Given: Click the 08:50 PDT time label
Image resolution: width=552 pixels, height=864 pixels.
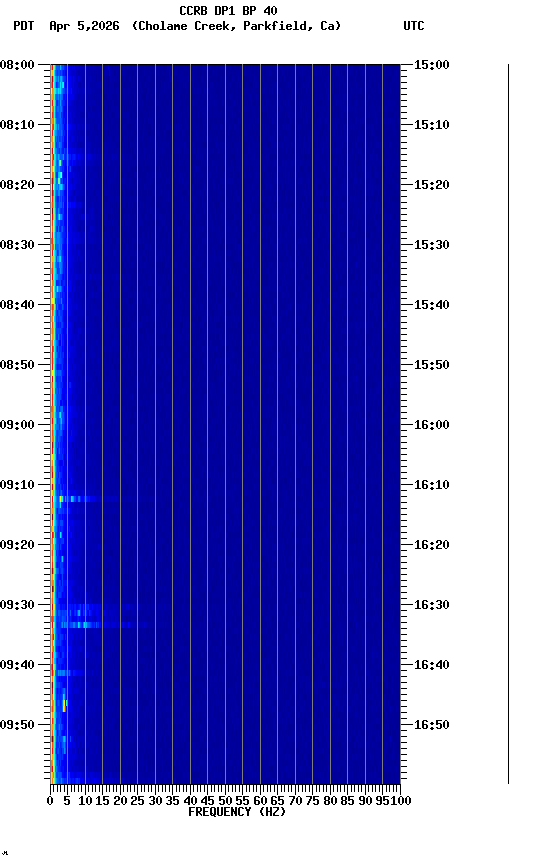Looking at the screenshot, I should click(x=17, y=365).
